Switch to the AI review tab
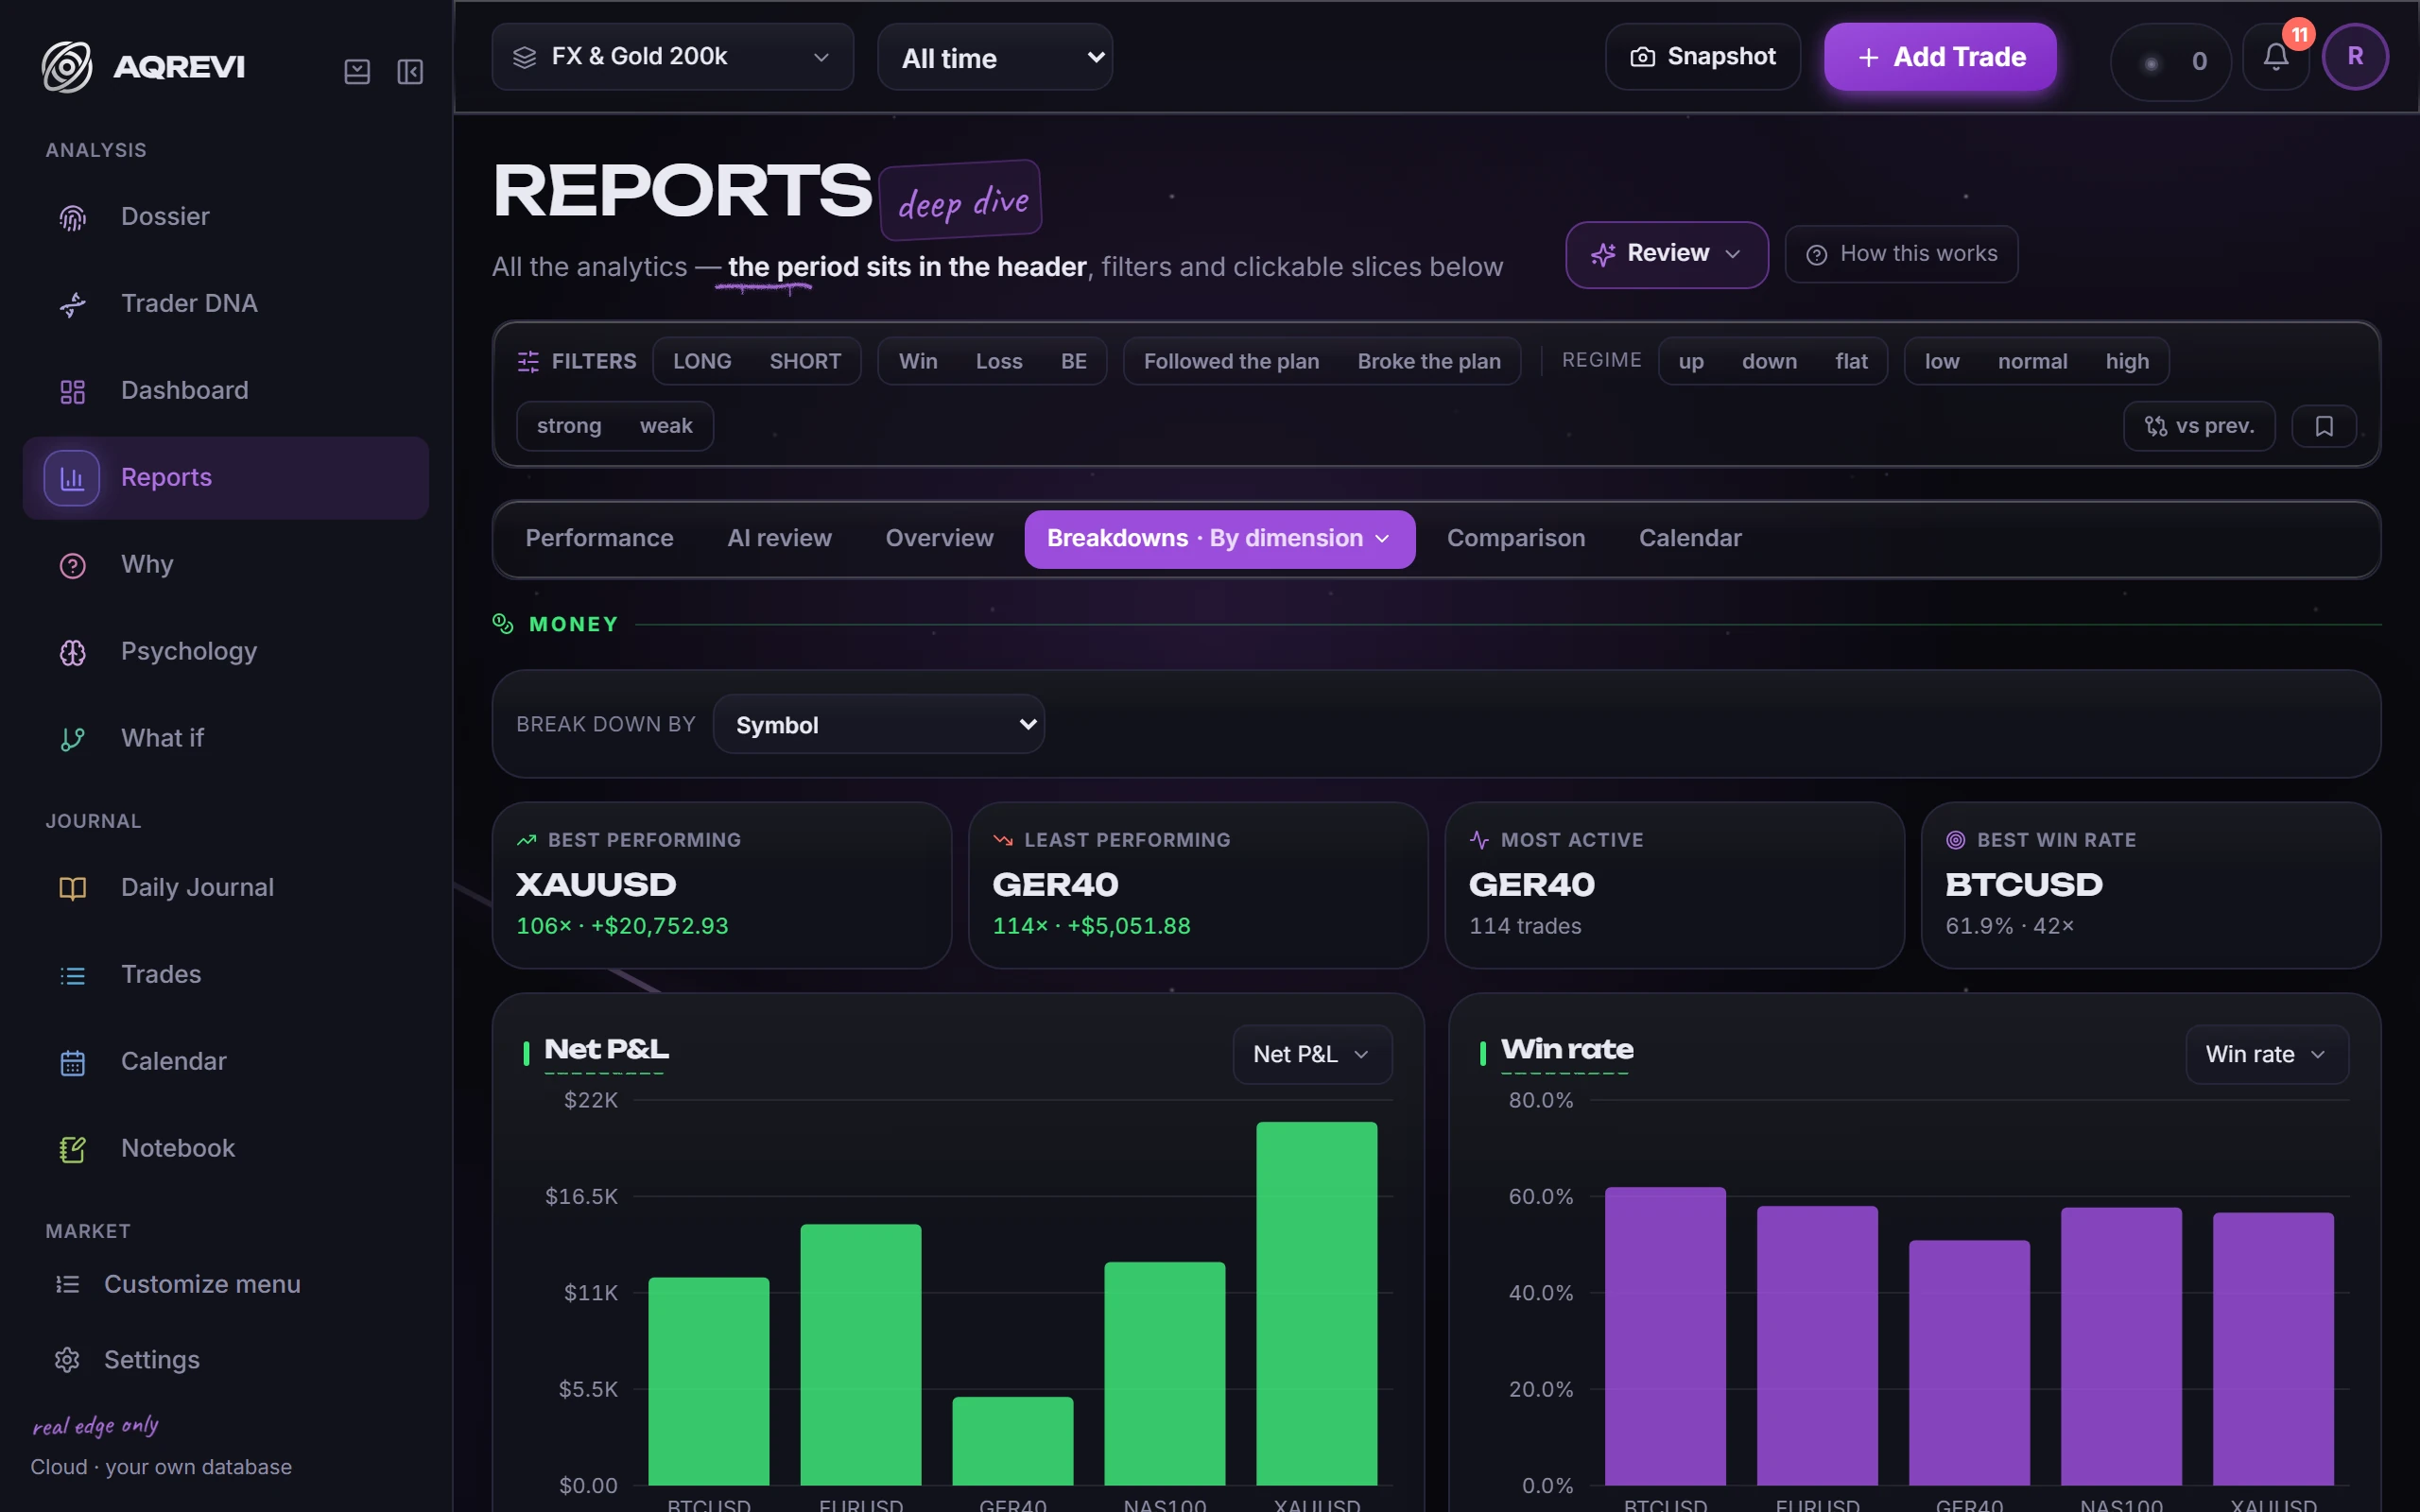 point(780,539)
